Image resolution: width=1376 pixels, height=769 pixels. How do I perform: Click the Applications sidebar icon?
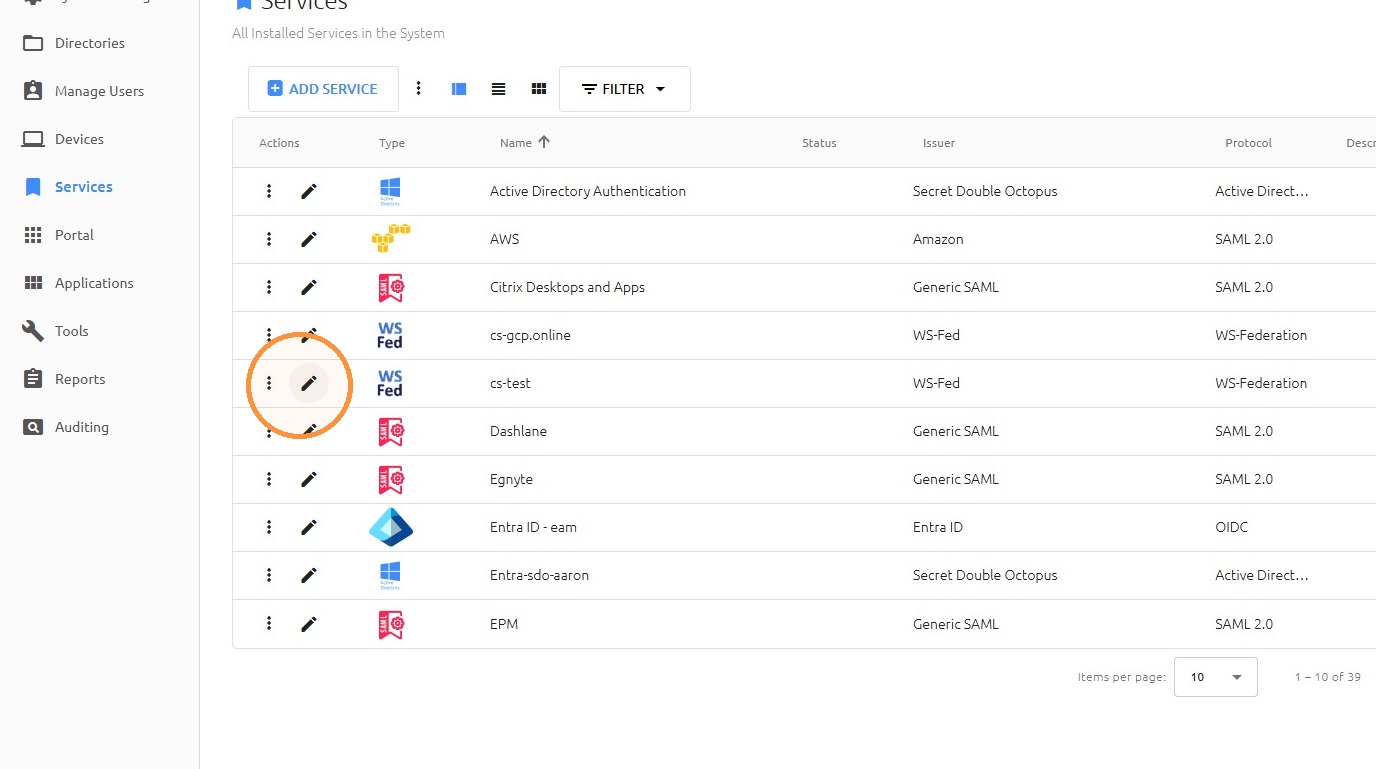(33, 283)
